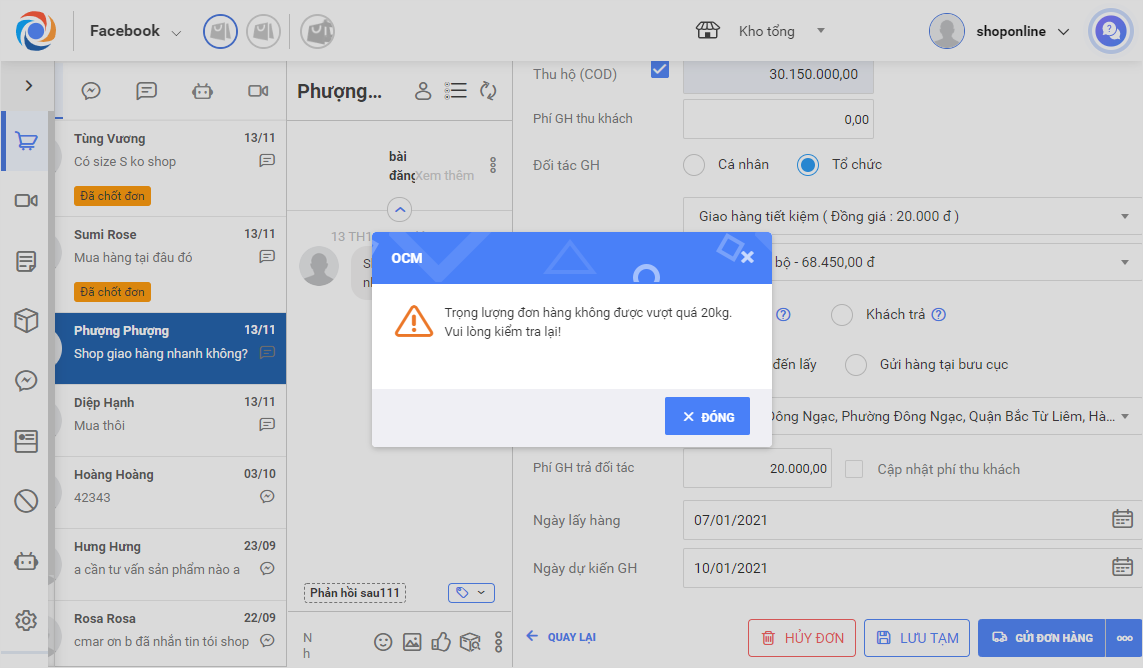Select the Khách trả radio option

pyautogui.click(x=842, y=314)
